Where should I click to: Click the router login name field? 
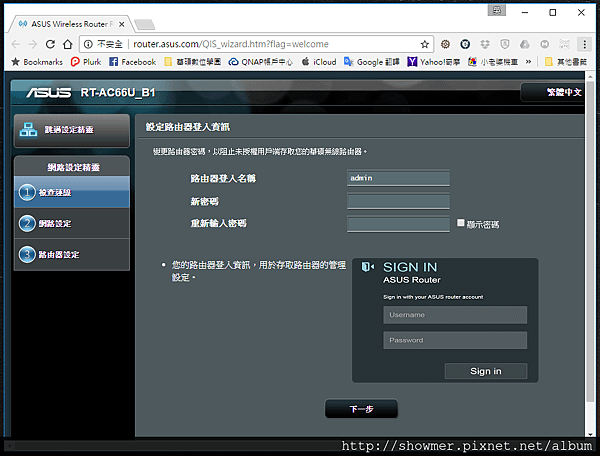[x=398, y=178]
